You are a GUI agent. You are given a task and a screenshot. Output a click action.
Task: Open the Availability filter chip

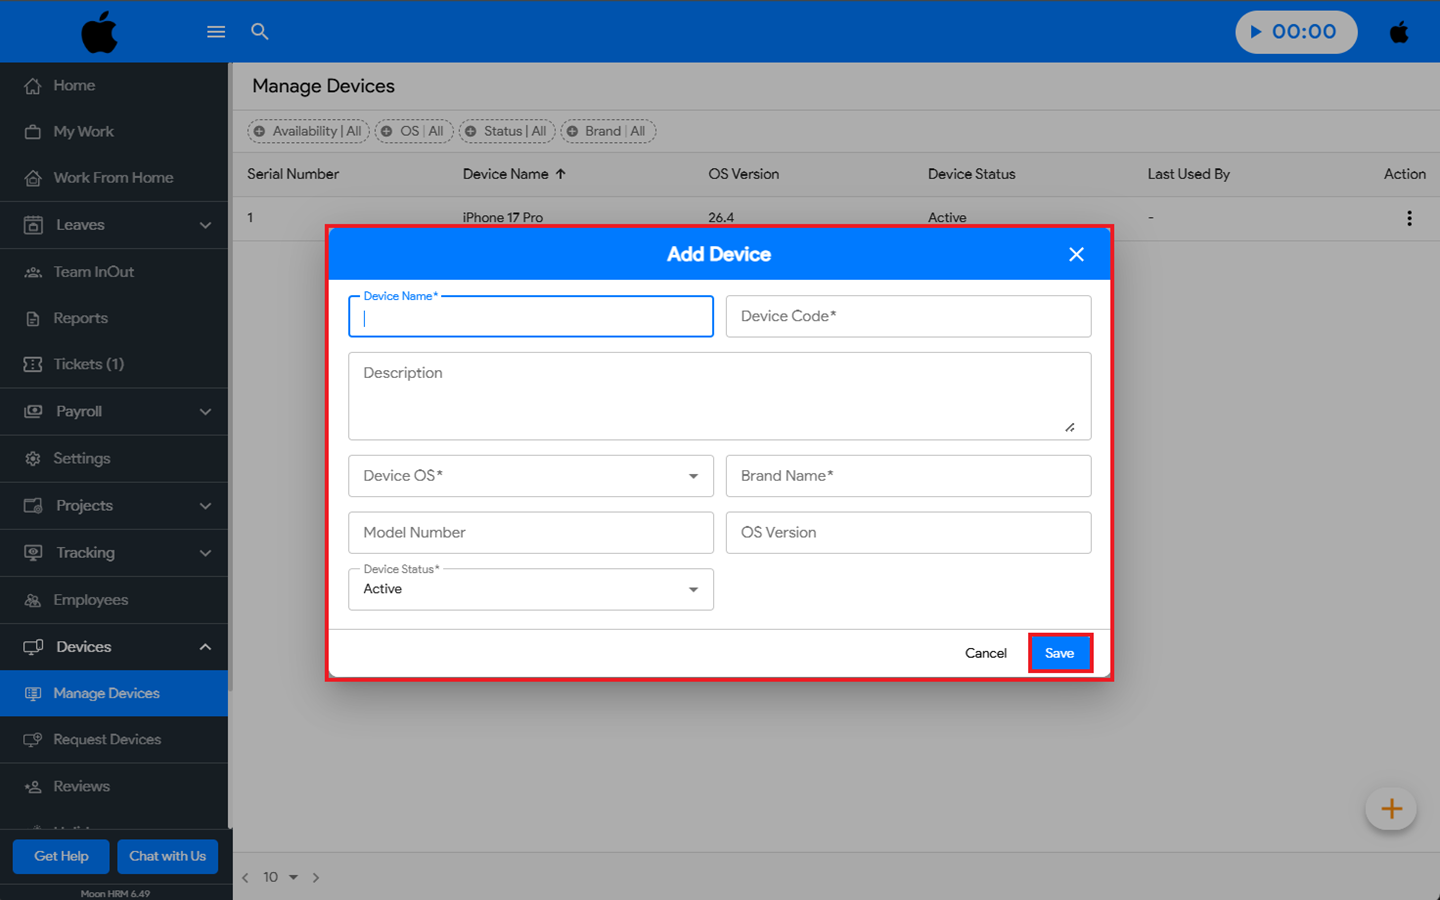tap(308, 131)
